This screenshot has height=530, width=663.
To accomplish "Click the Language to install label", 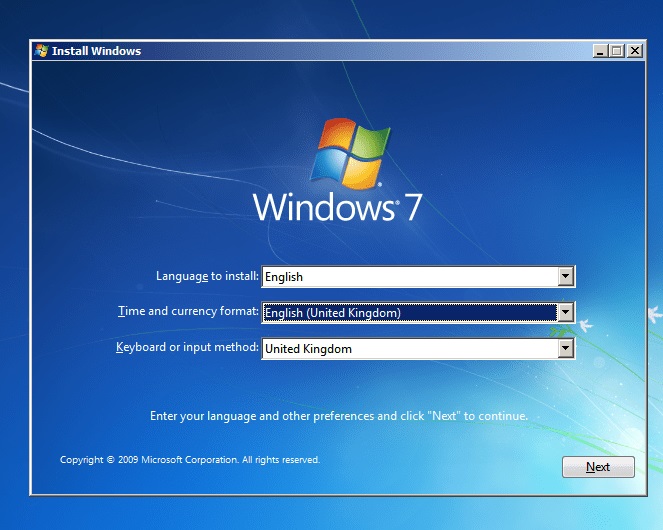I will (x=207, y=276).
